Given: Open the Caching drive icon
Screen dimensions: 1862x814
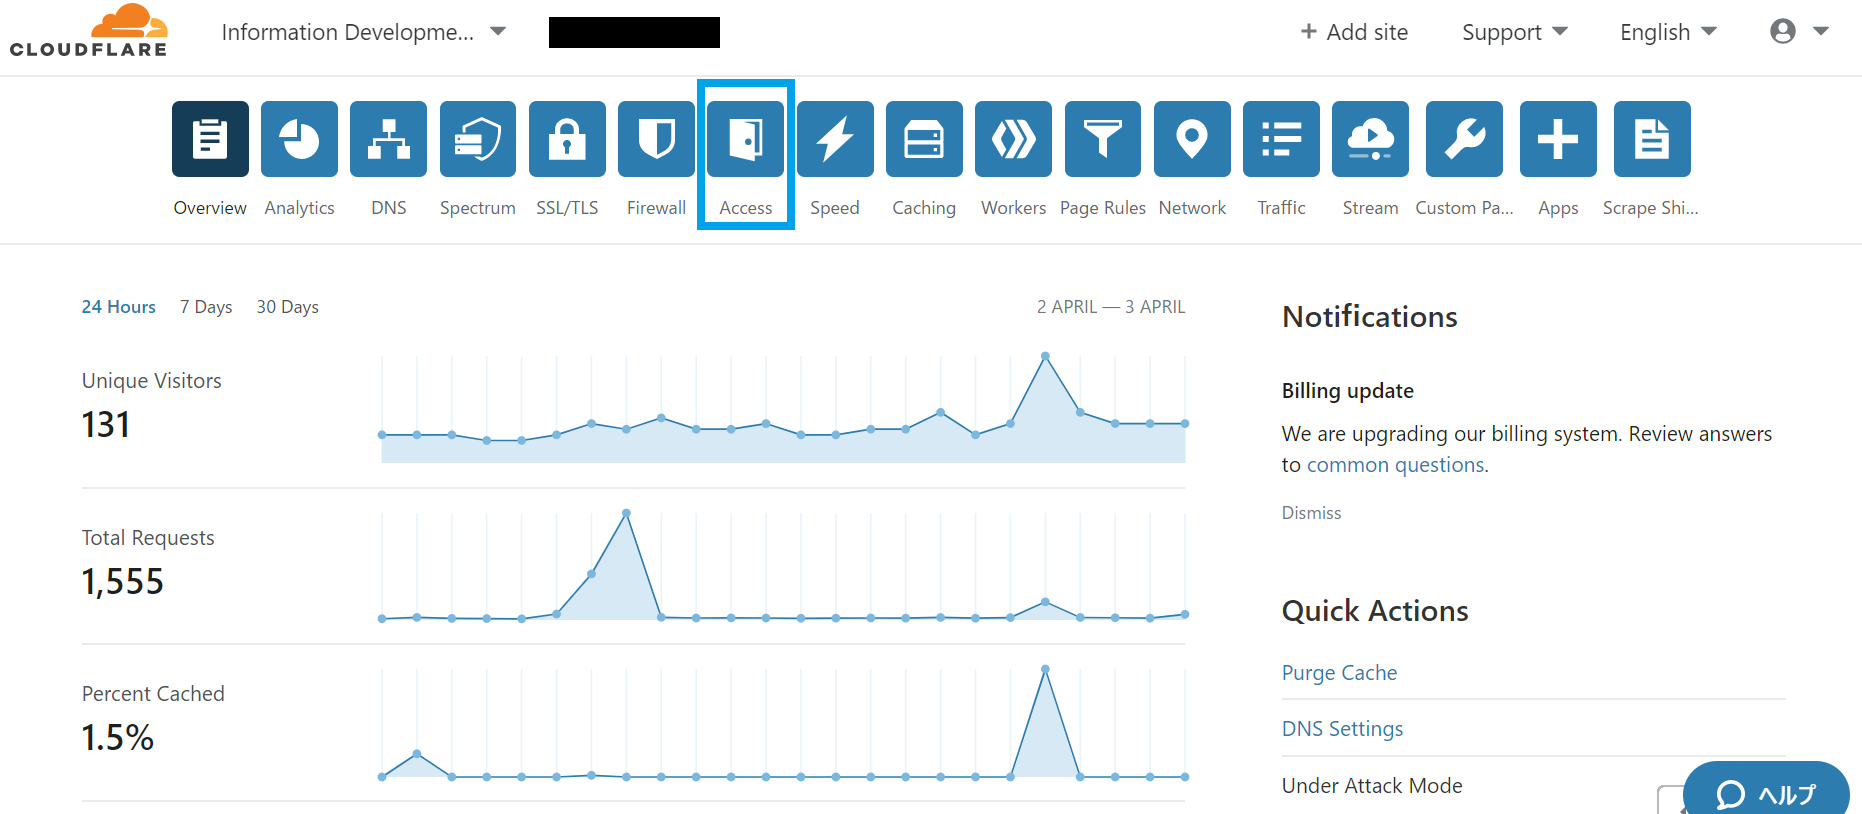Looking at the screenshot, I should [924, 139].
